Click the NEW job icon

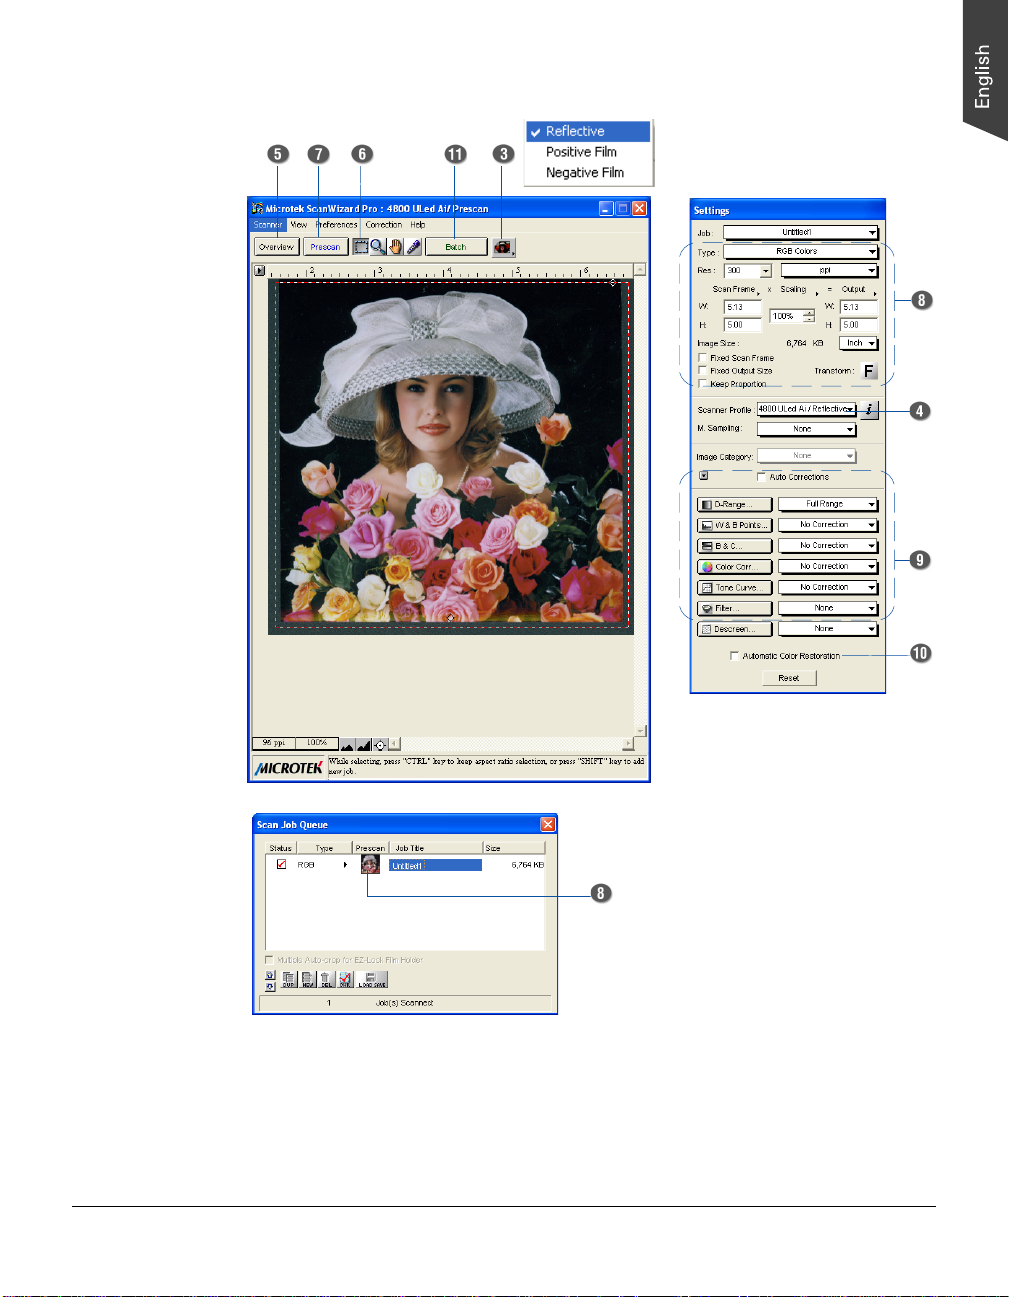tap(308, 979)
